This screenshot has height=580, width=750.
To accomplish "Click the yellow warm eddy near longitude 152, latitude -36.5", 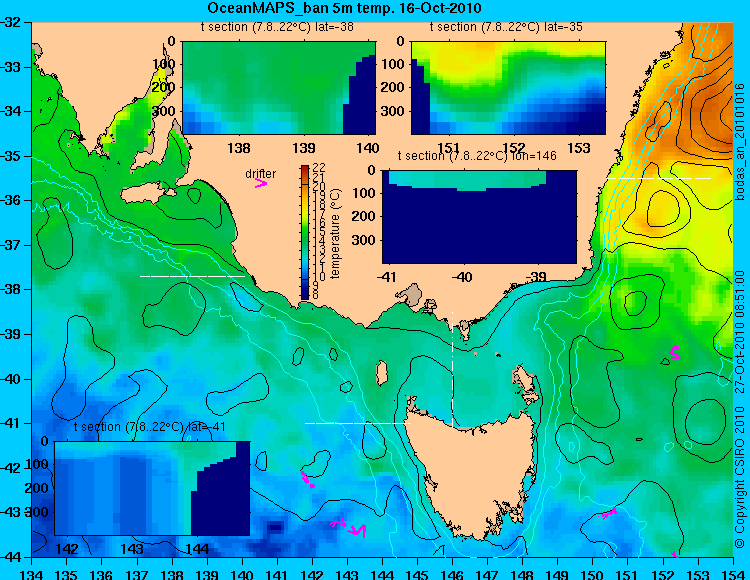I will [662, 210].
